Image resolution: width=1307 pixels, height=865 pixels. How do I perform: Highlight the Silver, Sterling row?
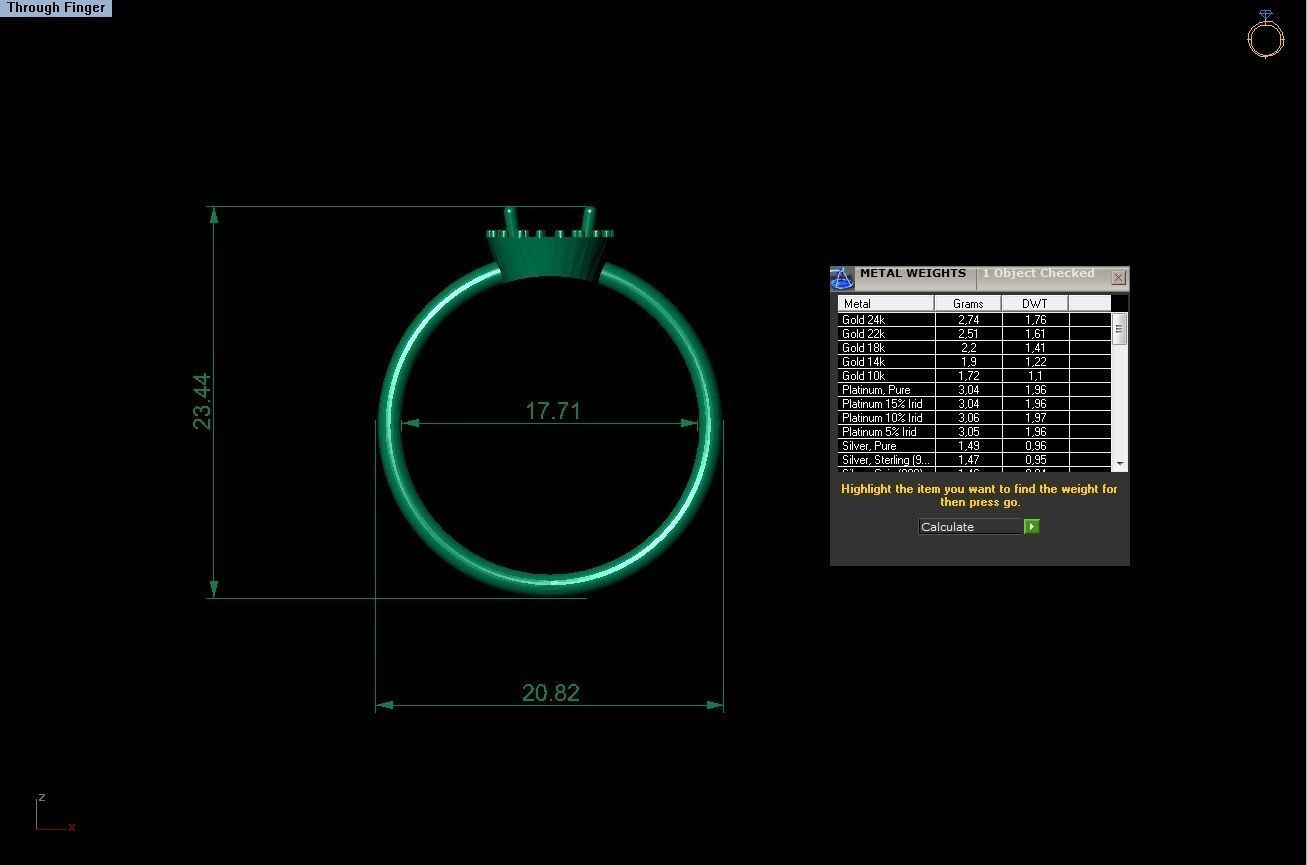click(x=974, y=460)
